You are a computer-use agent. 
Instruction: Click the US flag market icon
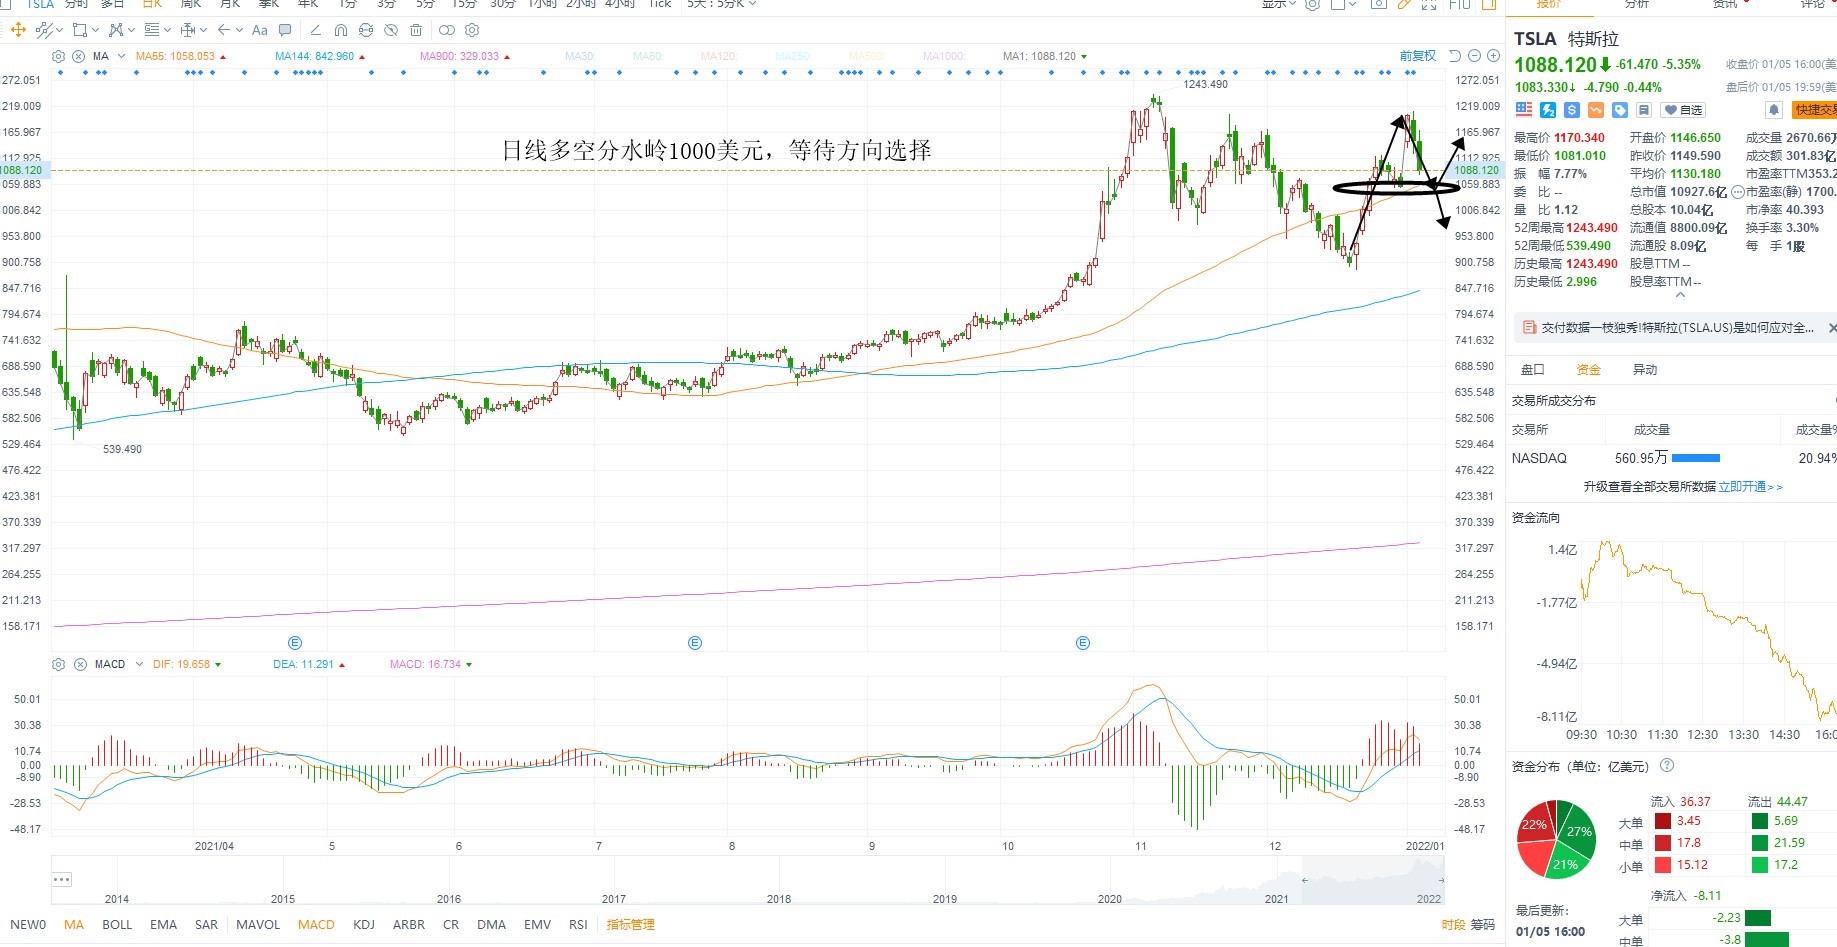[1524, 110]
